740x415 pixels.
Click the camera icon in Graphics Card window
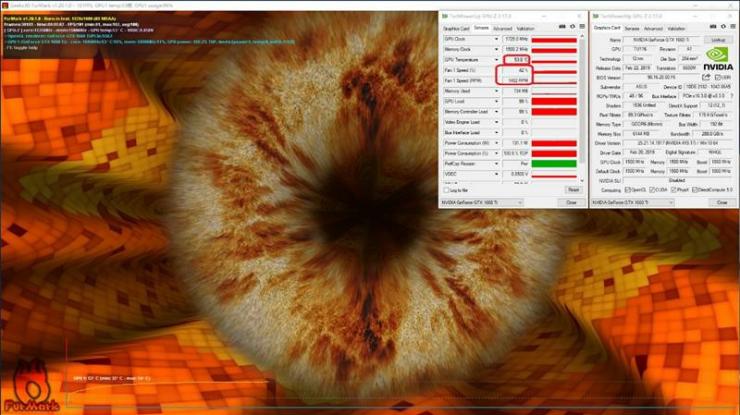713,27
